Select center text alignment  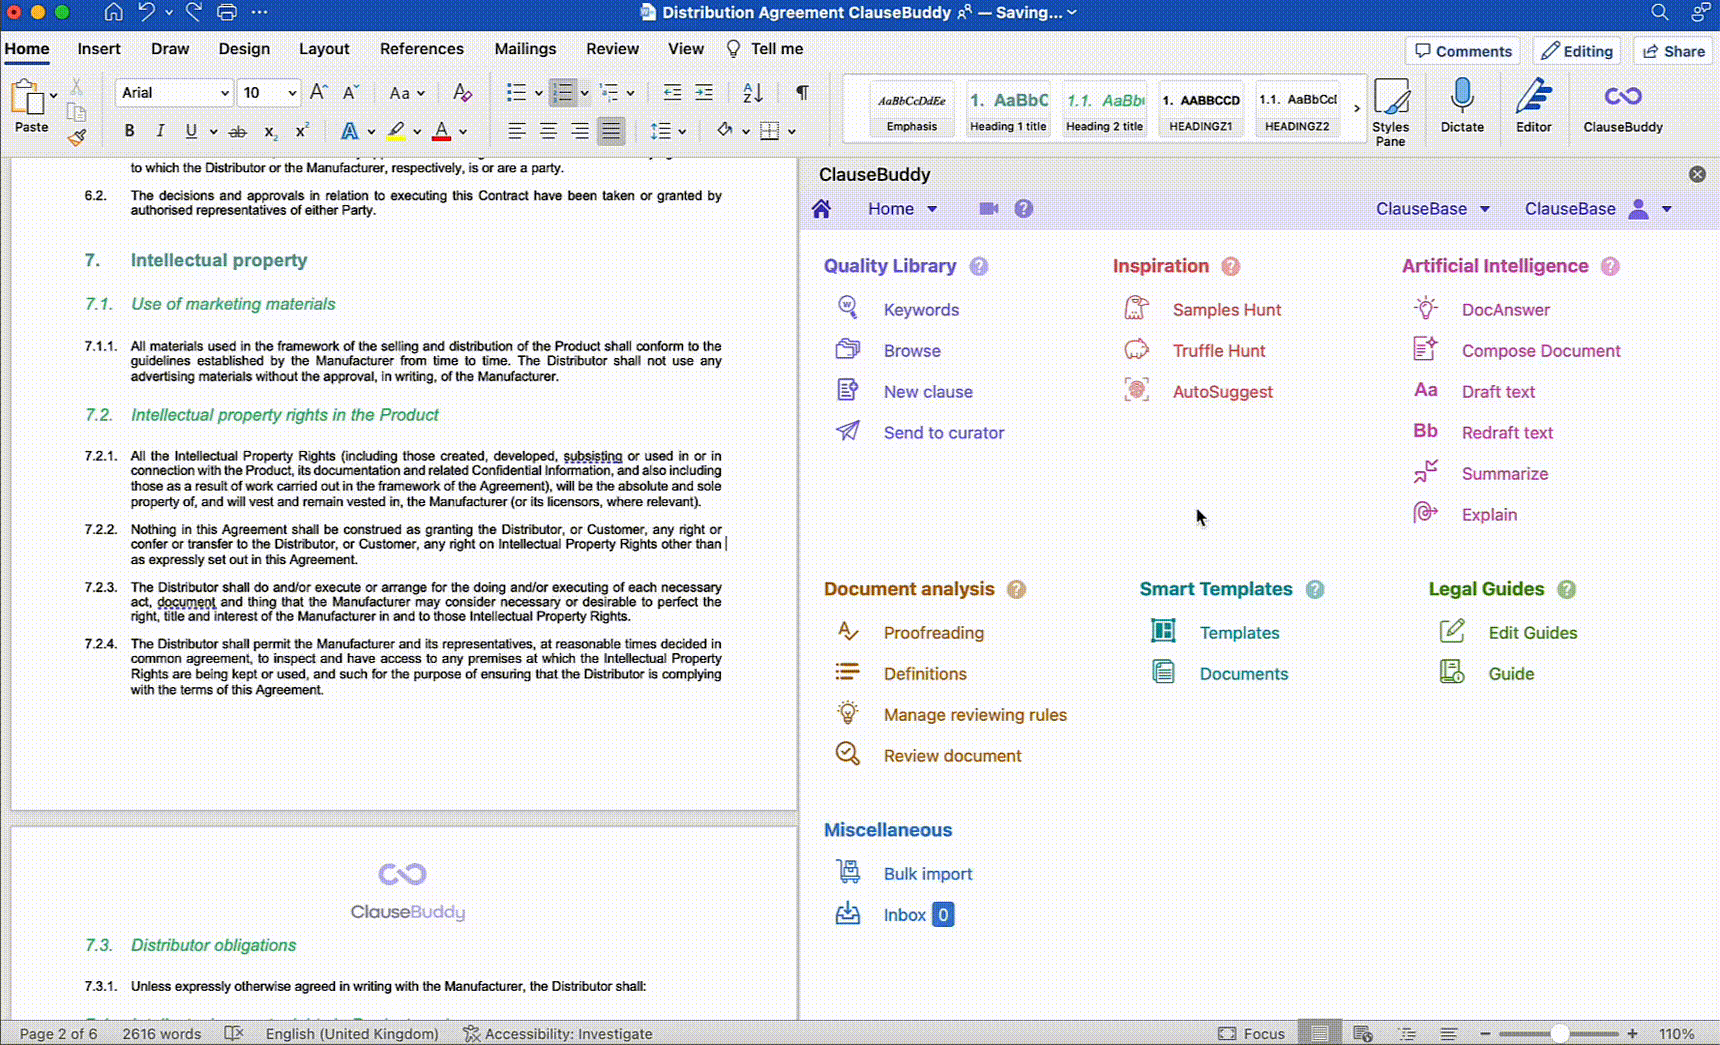pyautogui.click(x=548, y=131)
